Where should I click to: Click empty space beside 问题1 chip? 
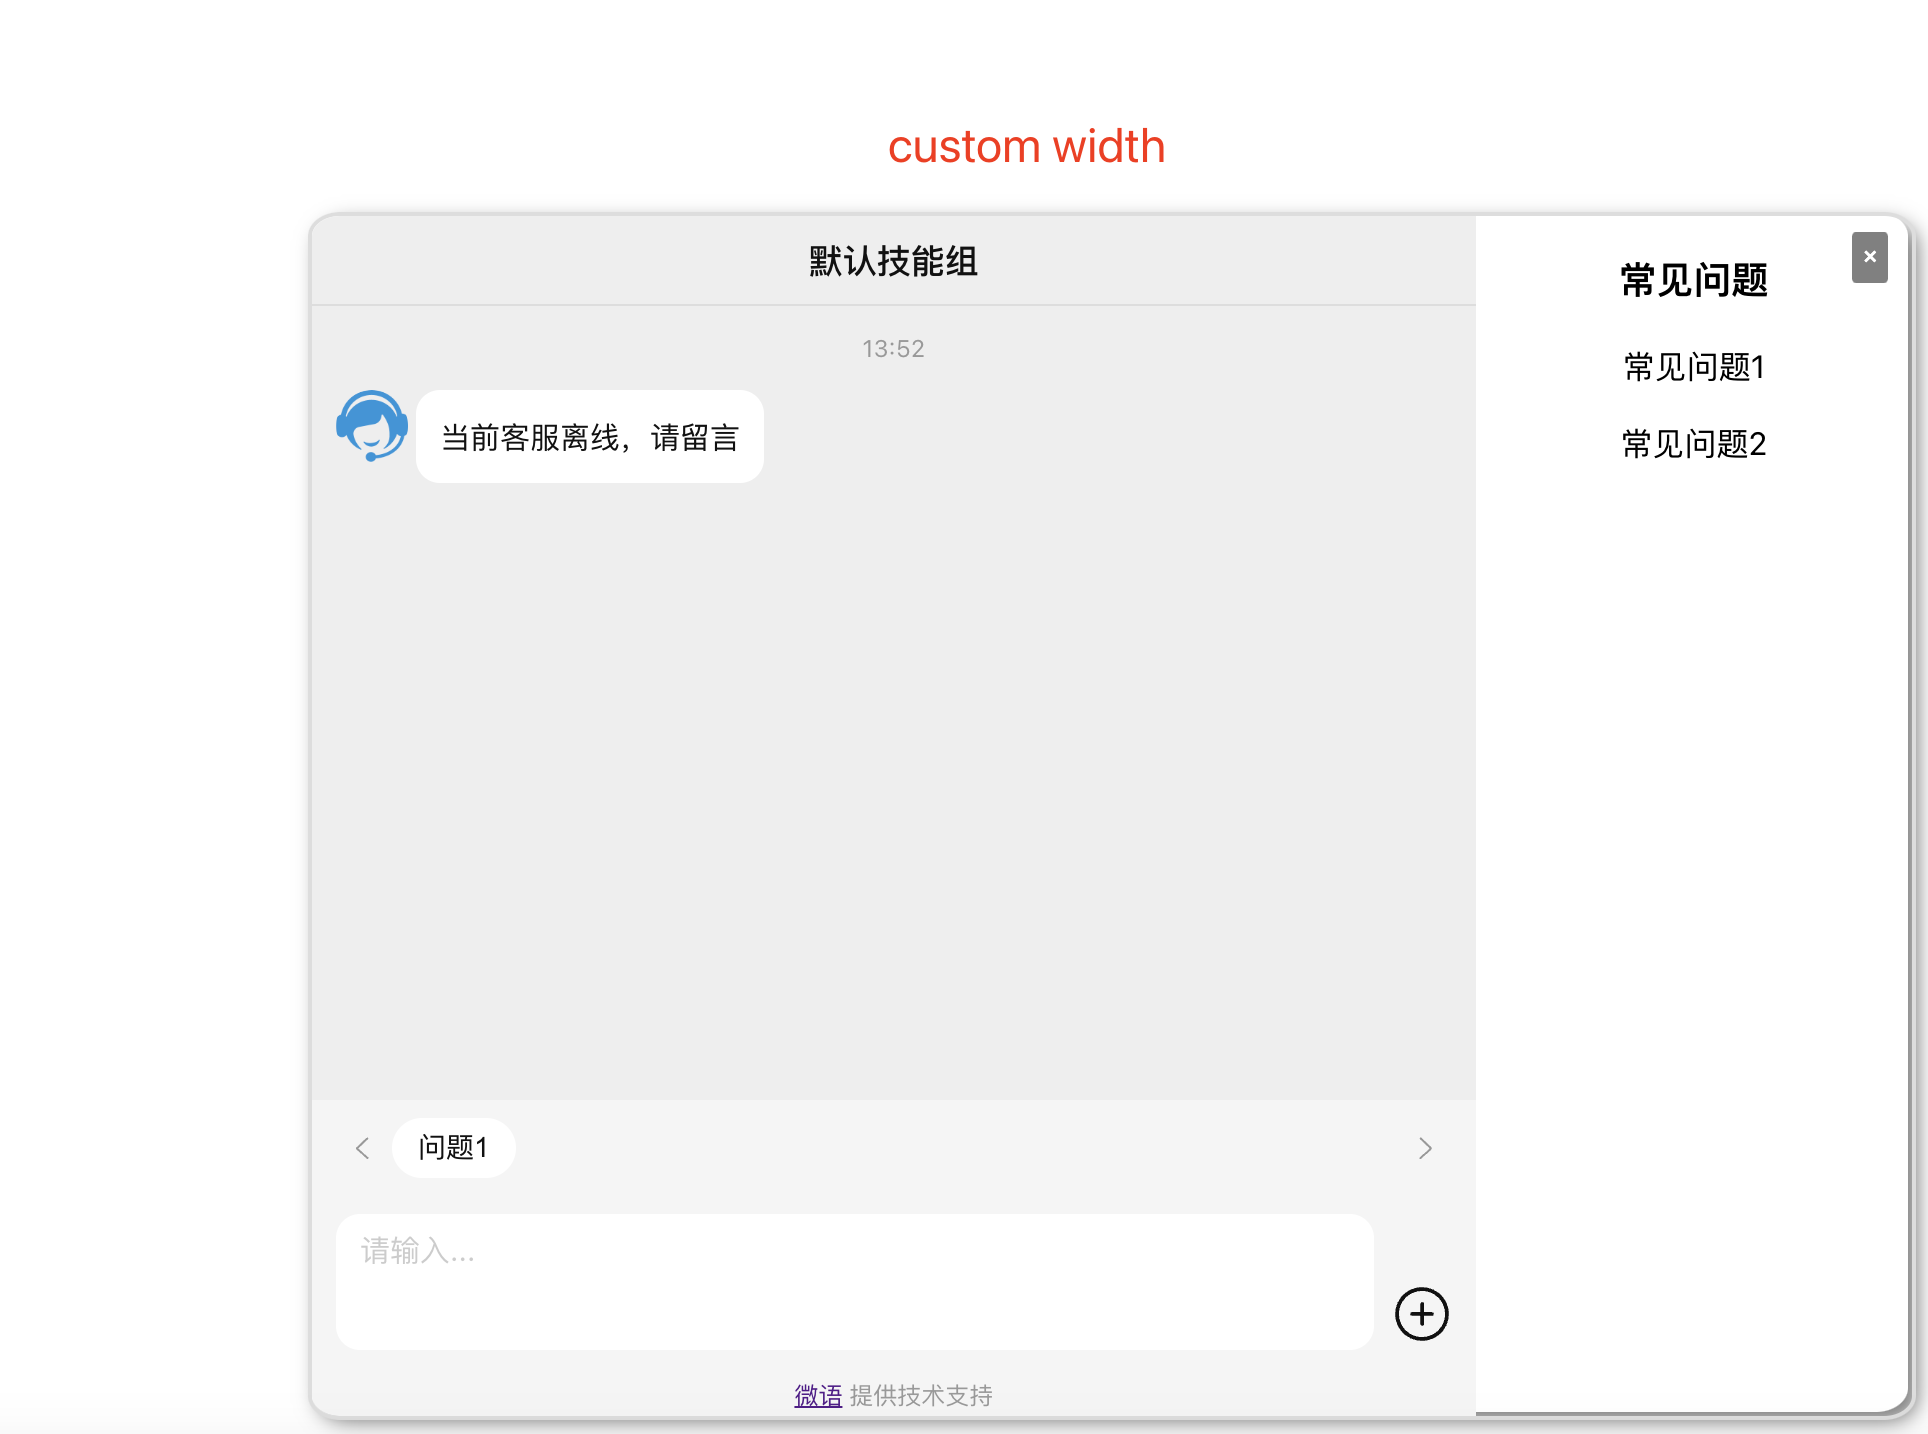tap(950, 1147)
